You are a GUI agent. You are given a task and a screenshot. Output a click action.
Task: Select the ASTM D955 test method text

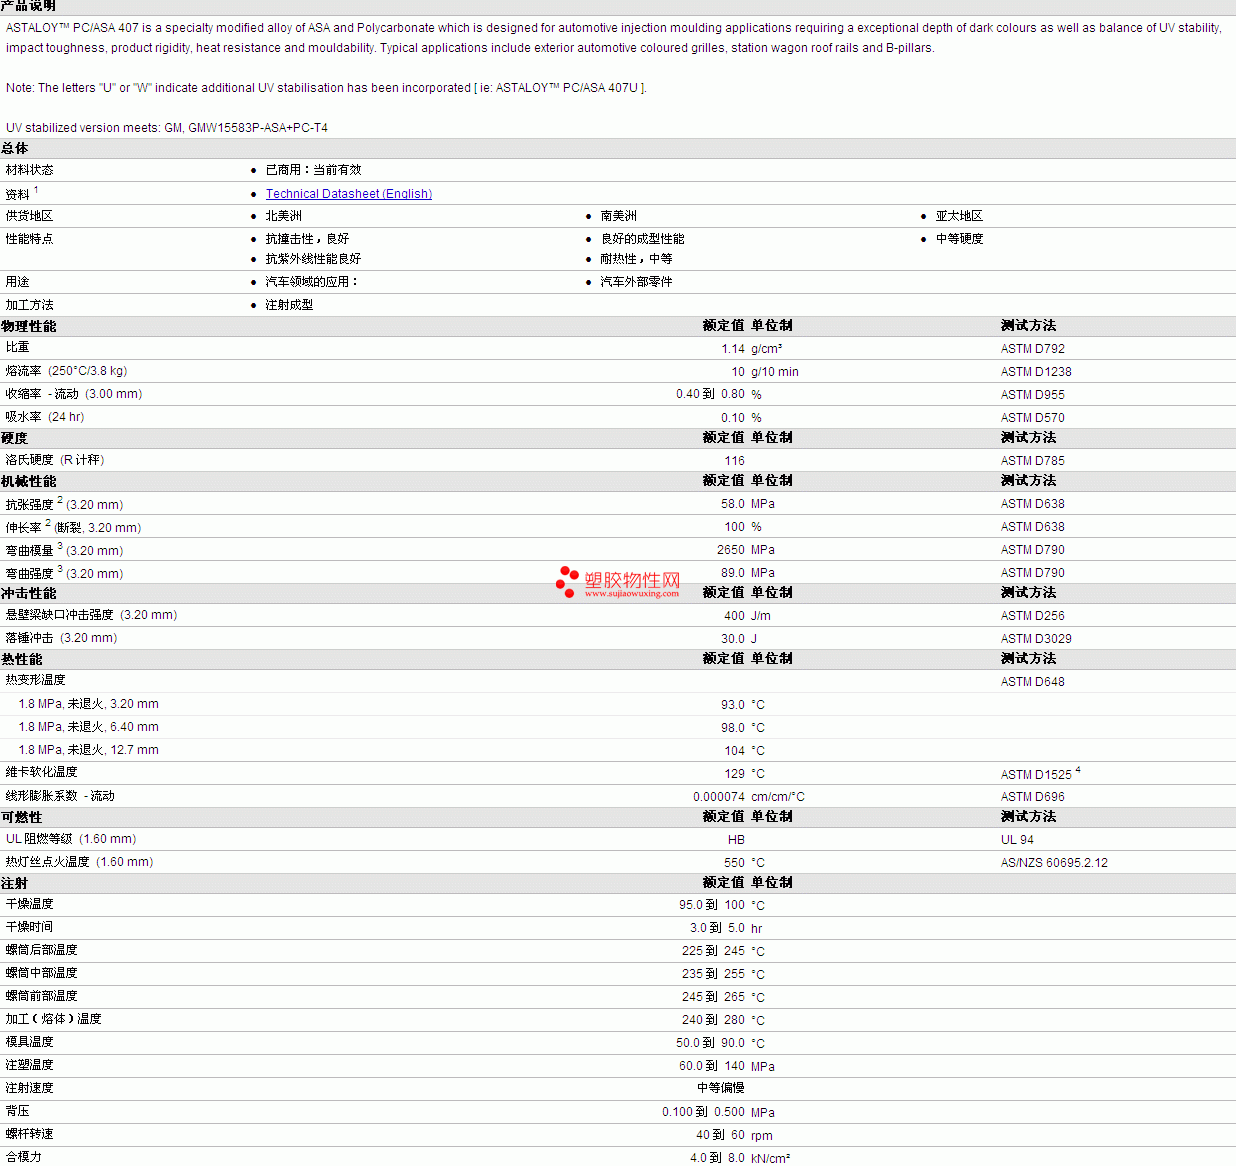1033,395
